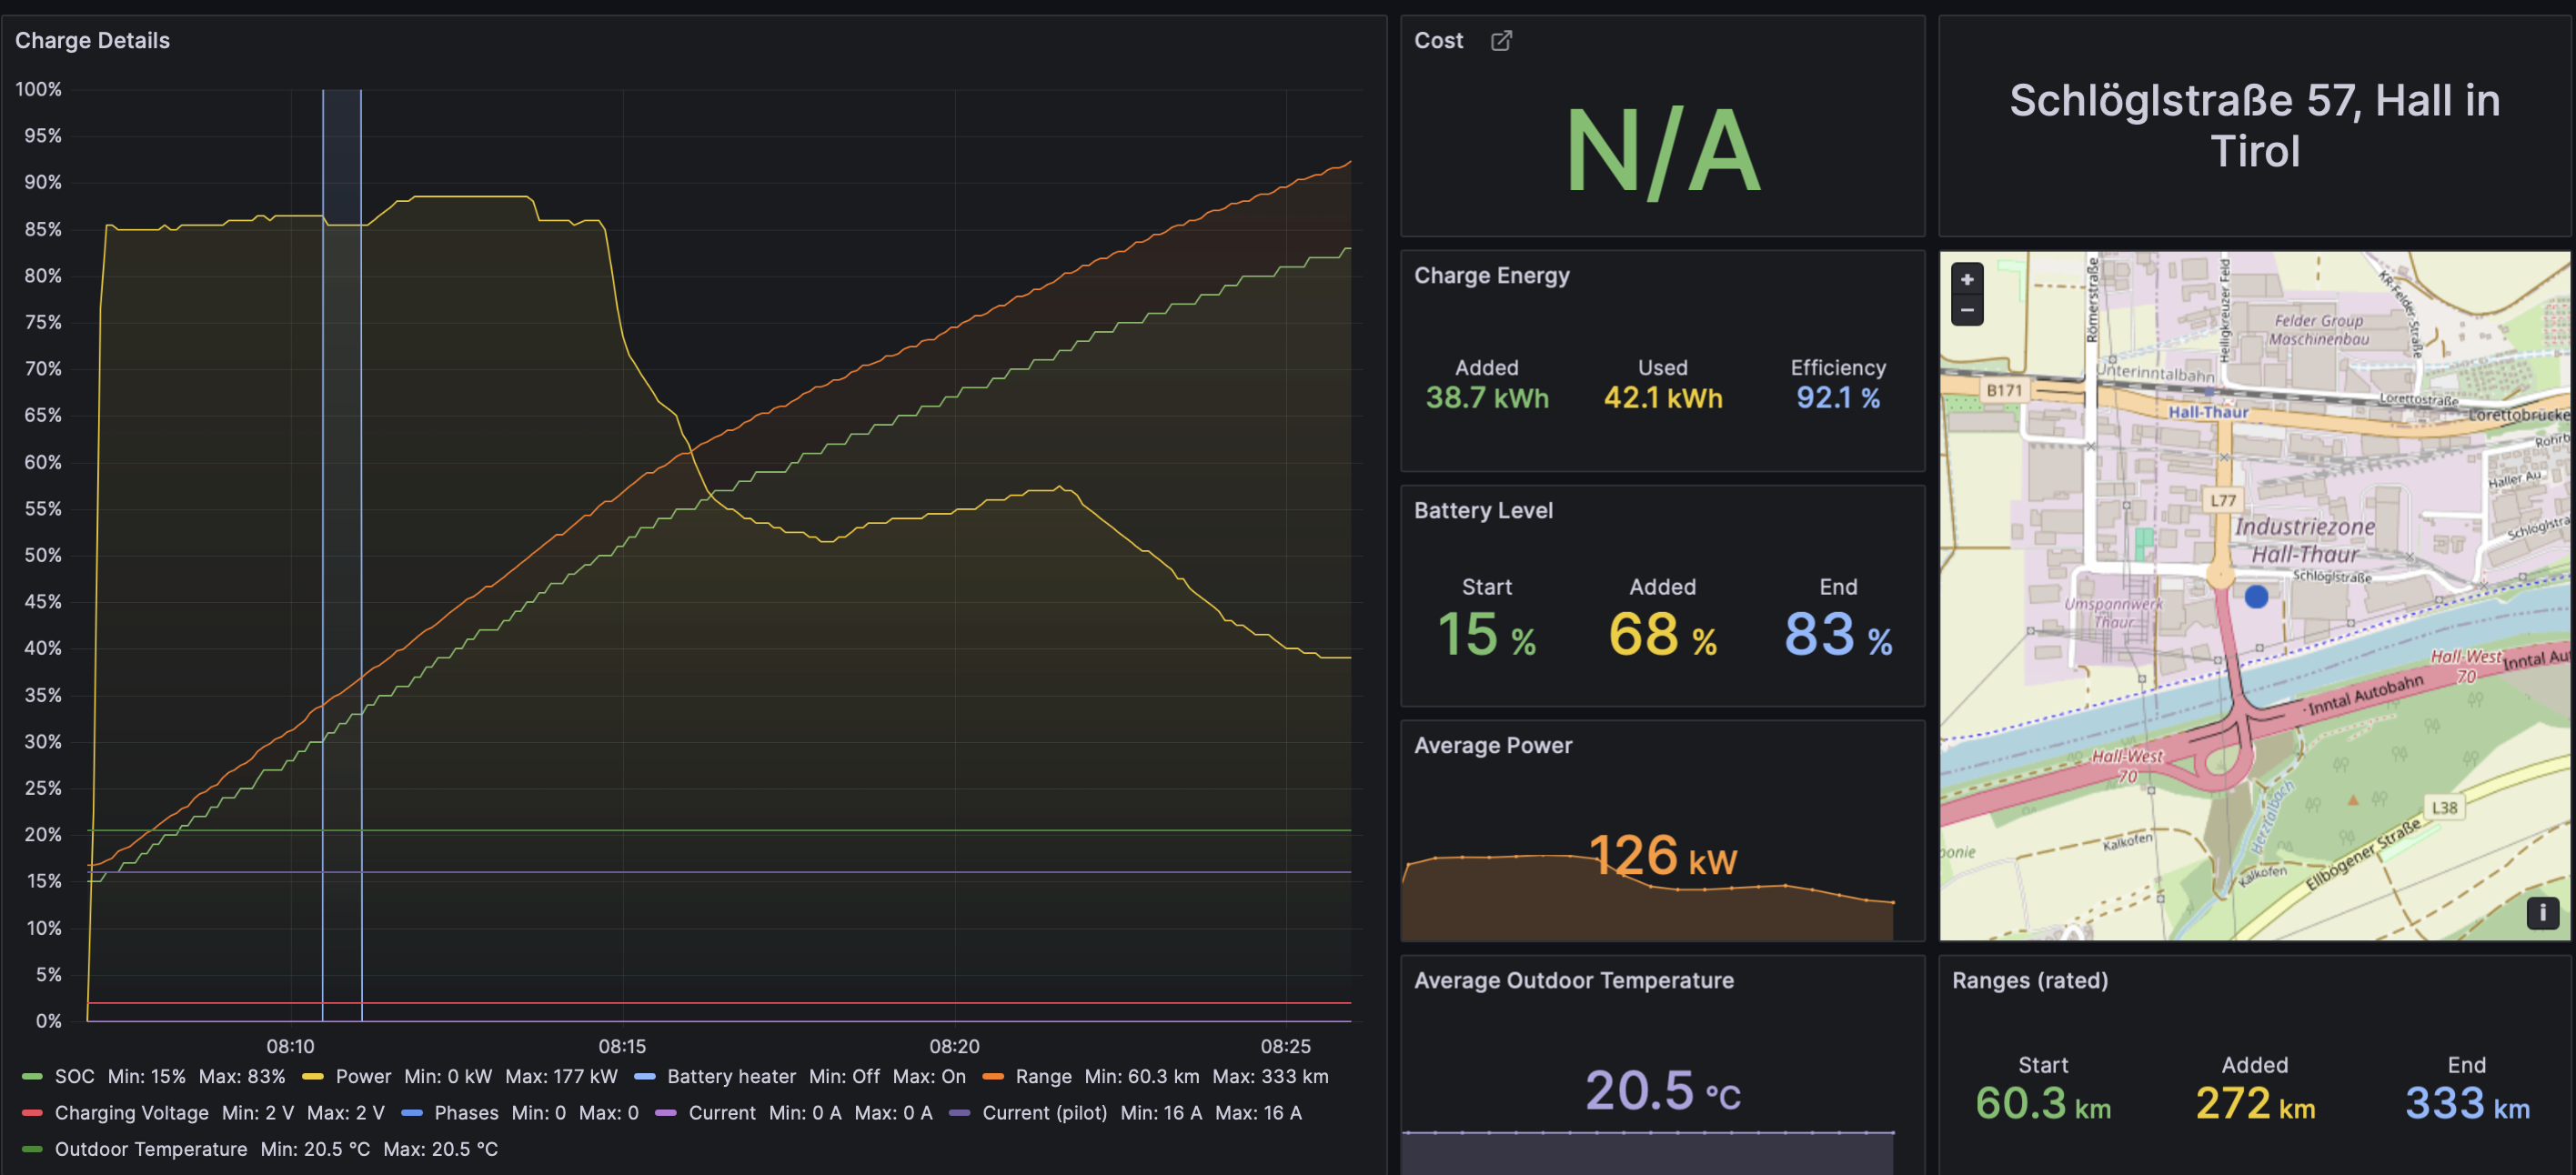The image size is (2576, 1175).
Task: Open the Battery Level panel title menu
Action: (1483, 511)
